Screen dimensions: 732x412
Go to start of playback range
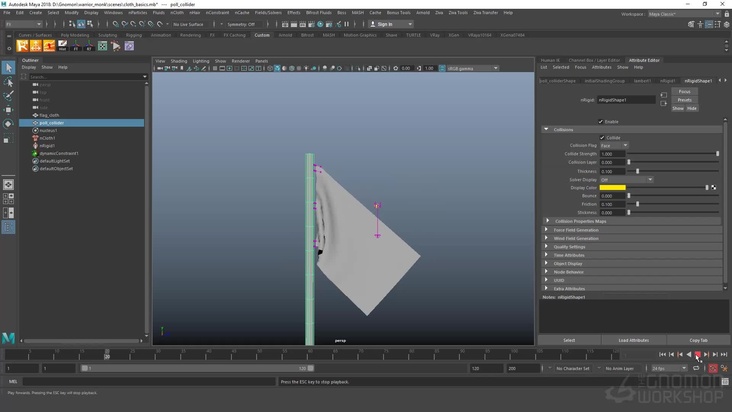662,354
